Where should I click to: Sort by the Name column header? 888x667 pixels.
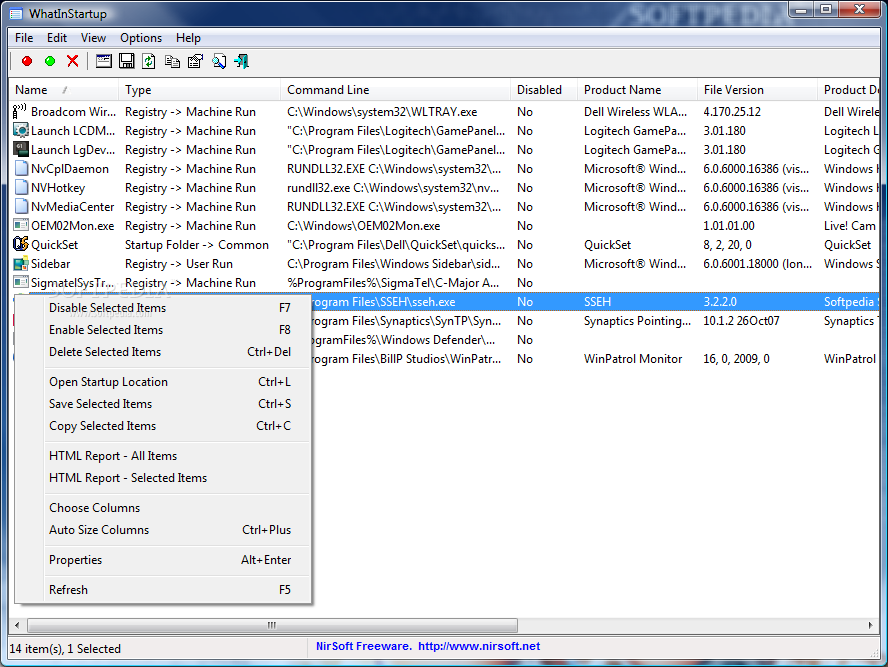coord(64,90)
